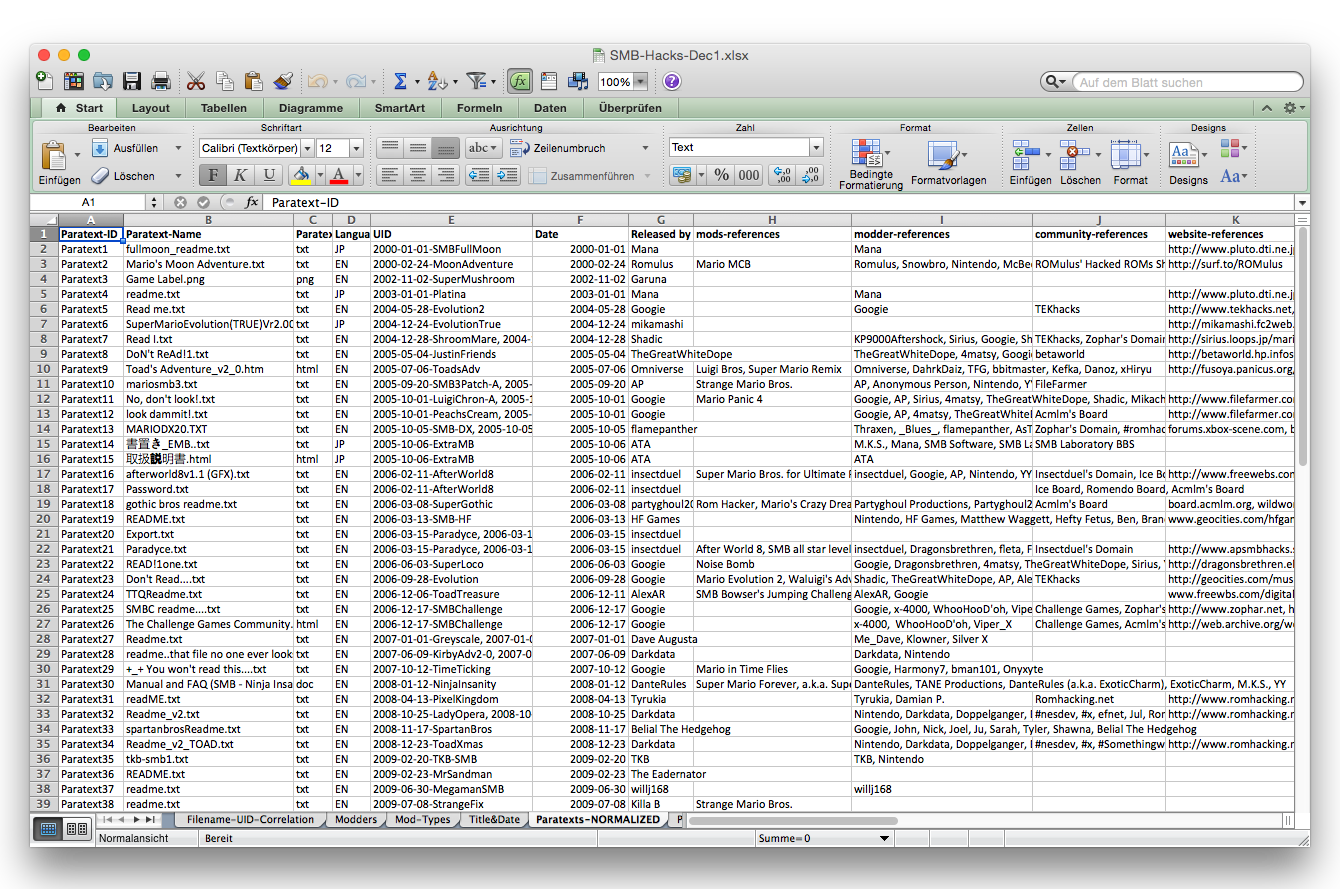The width and height of the screenshot is (1340, 889).
Task: Open the SmartArt ribbon tab
Action: pos(400,108)
